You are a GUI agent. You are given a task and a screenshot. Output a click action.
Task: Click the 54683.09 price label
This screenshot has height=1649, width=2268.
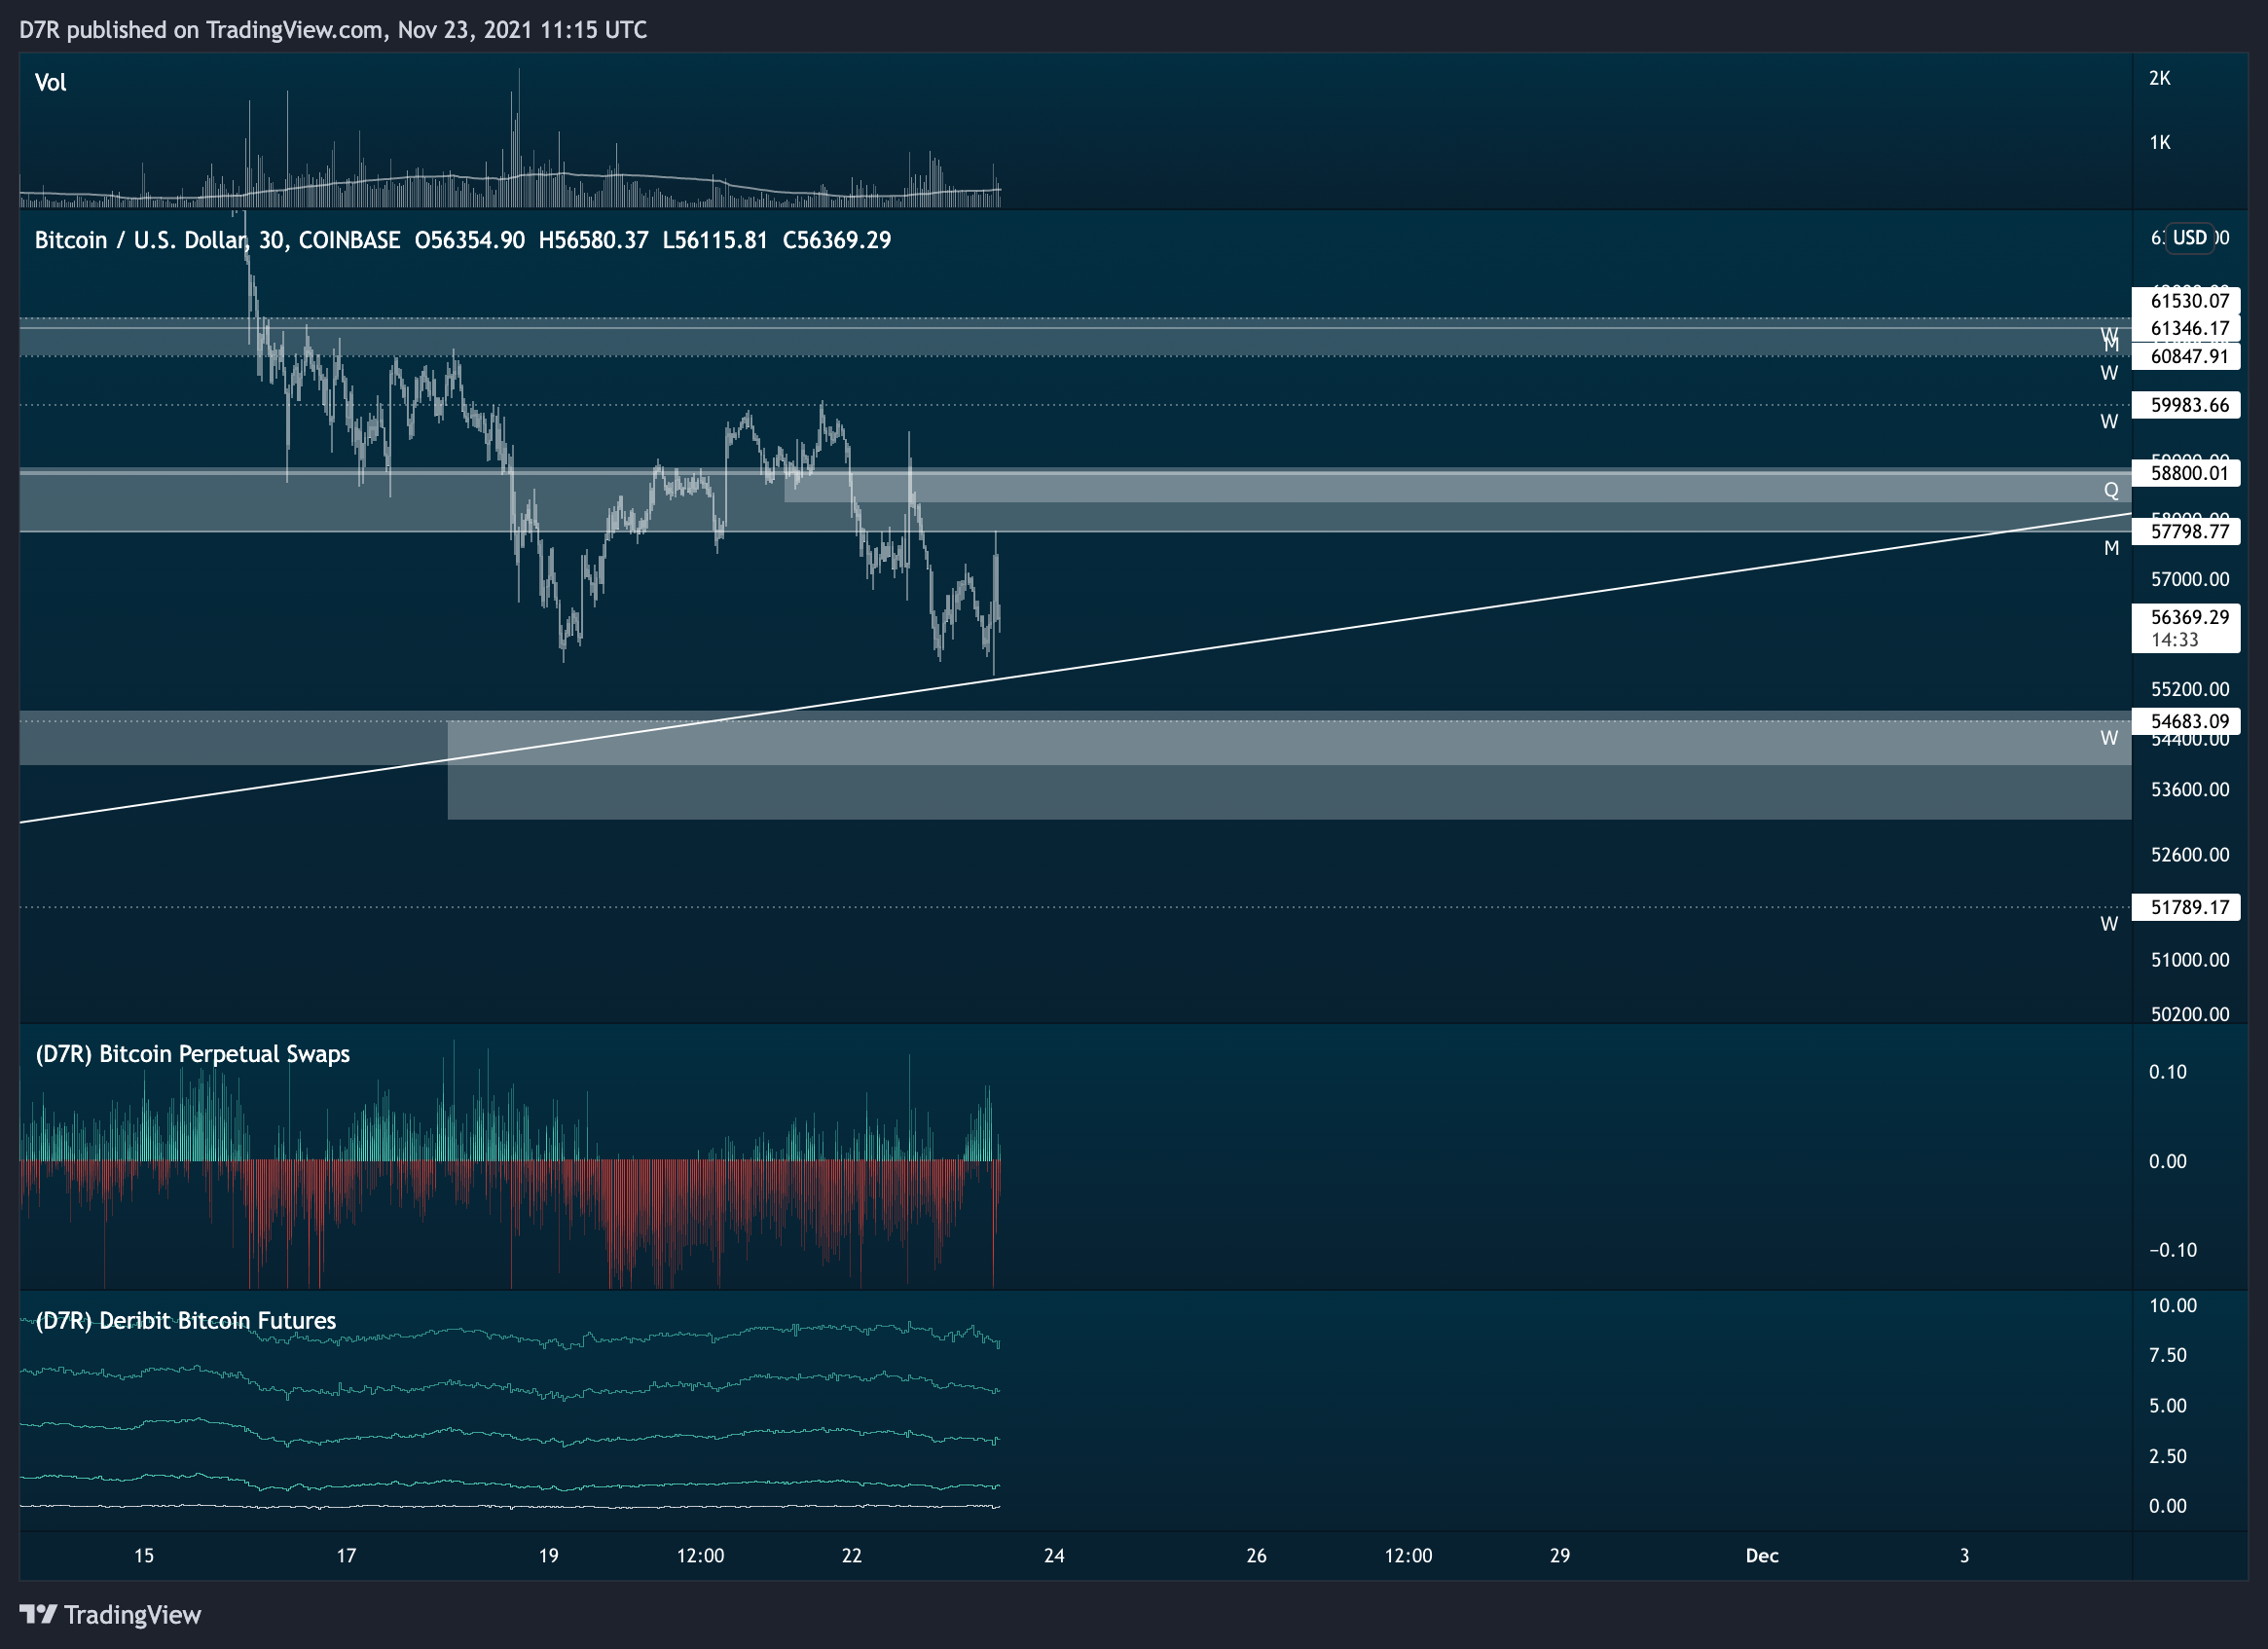(2186, 721)
